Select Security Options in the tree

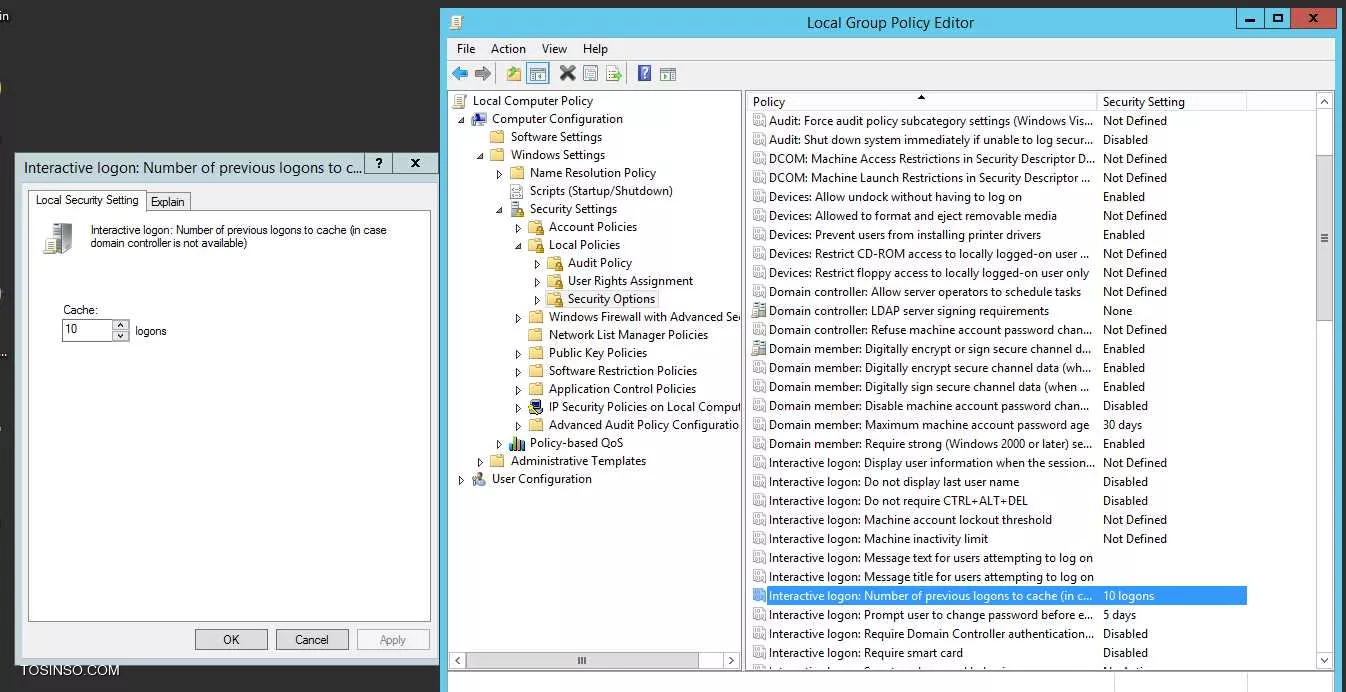(611, 299)
